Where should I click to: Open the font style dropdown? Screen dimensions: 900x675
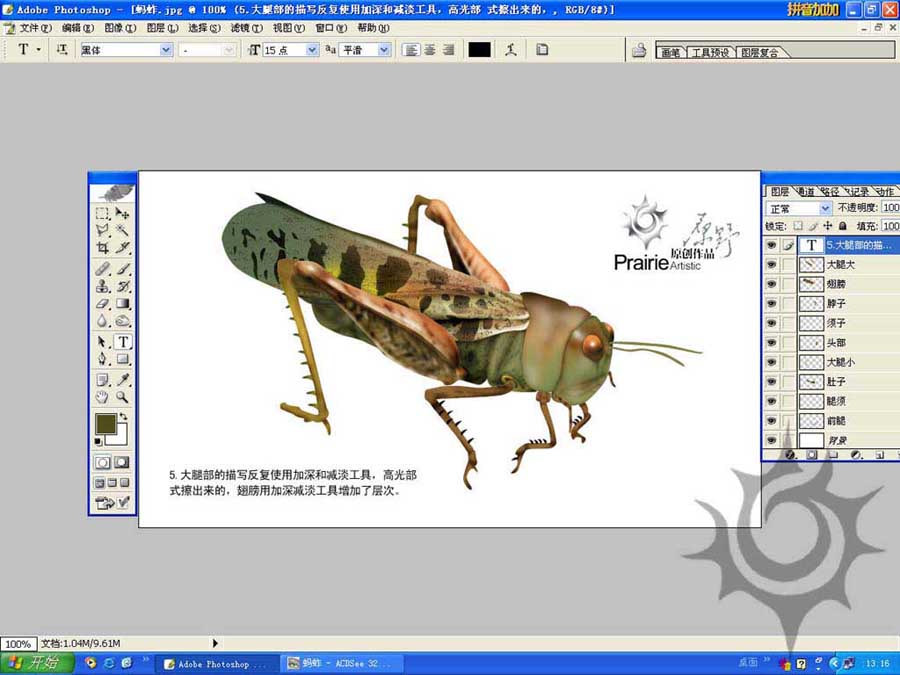pyautogui.click(x=229, y=50)
